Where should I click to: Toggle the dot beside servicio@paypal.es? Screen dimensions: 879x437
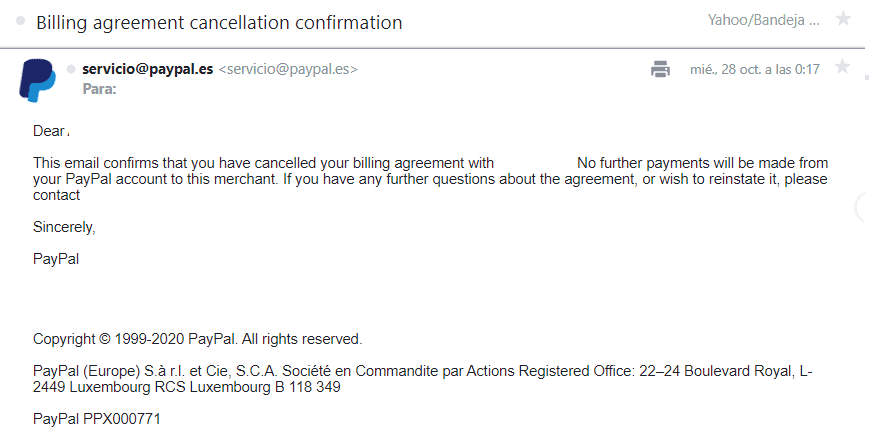click(71, 69)
